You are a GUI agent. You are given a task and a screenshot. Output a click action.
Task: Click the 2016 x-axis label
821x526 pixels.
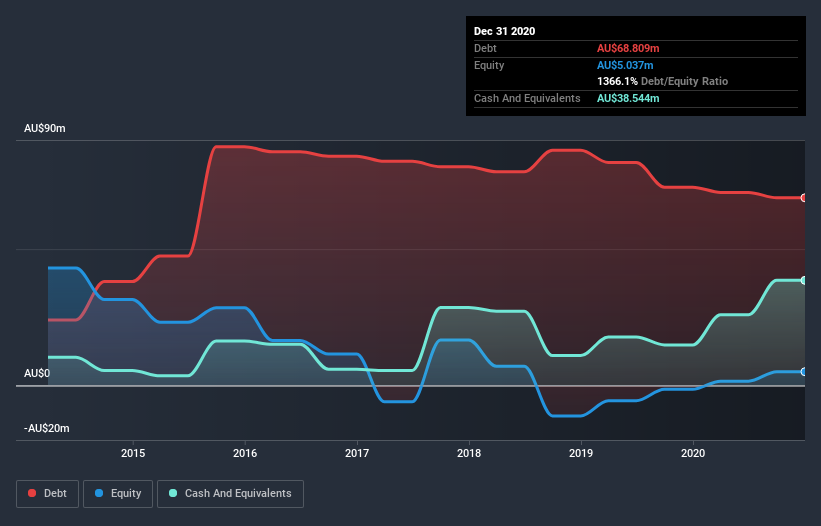245,453
